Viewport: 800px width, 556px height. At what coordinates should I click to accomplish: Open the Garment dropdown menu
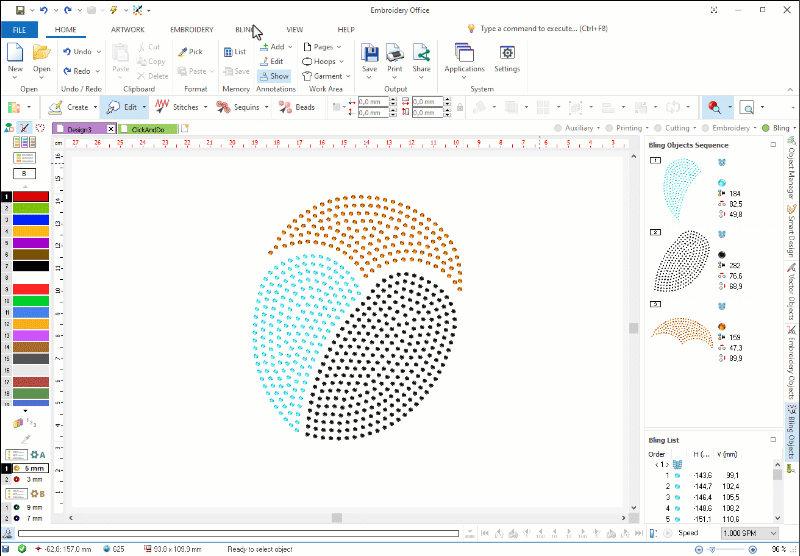[329, 76]
